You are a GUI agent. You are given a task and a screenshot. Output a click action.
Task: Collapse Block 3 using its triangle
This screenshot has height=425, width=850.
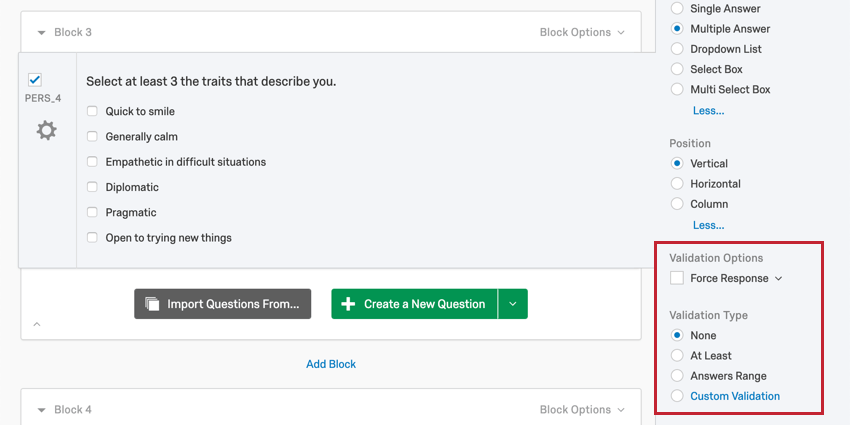[x=41, y=33]
